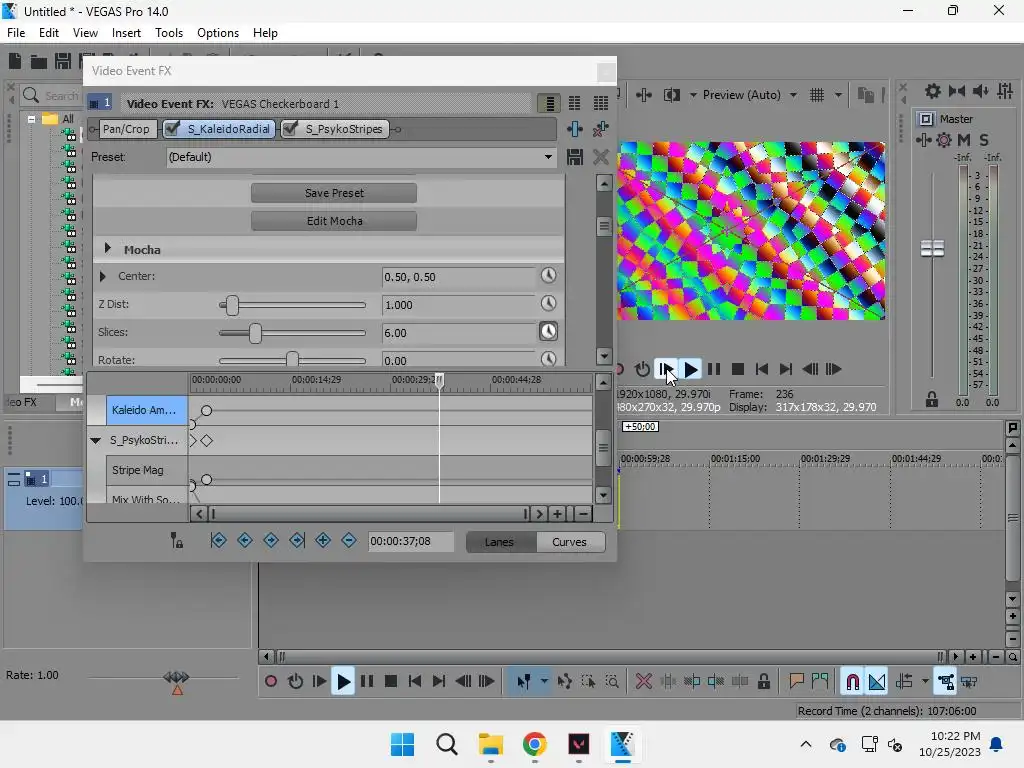Select the Selection Edit tool

(x=588, y=682)
